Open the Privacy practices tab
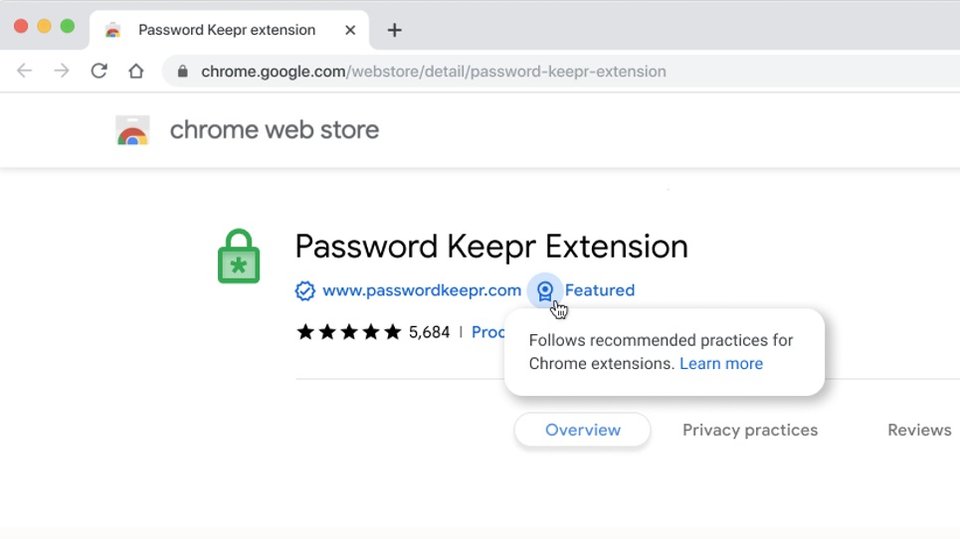This screenshot has height=539, width=960. click(750, 430)
